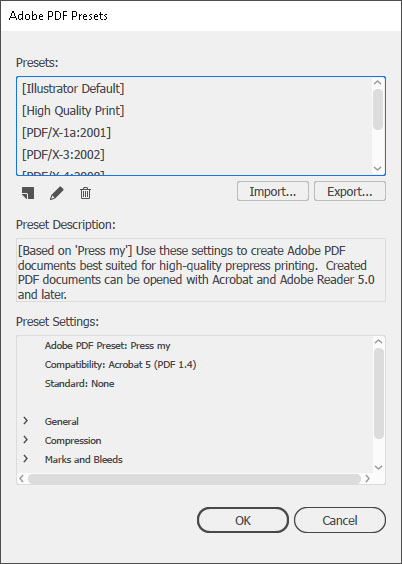Confirm with the OK button

pyautogui.click(x=243, y=520)
